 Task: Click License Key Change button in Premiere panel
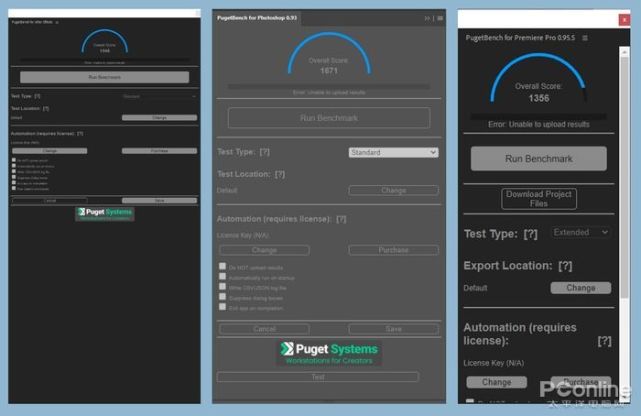coord(497,382)
